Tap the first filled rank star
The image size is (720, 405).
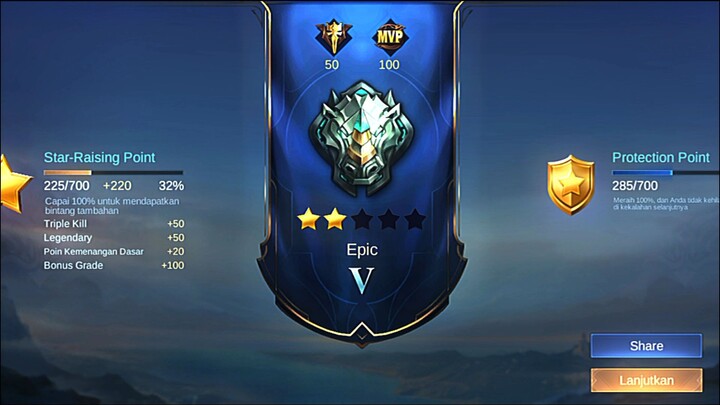tap(309, 219)
